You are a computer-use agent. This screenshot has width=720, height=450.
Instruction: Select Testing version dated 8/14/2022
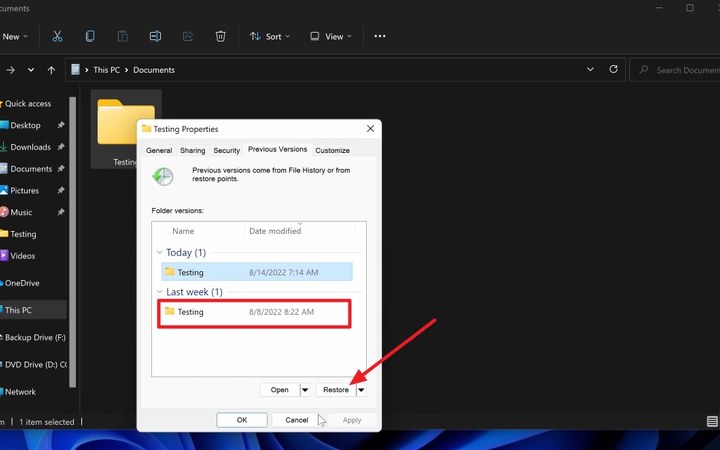[x=257, y=272]
